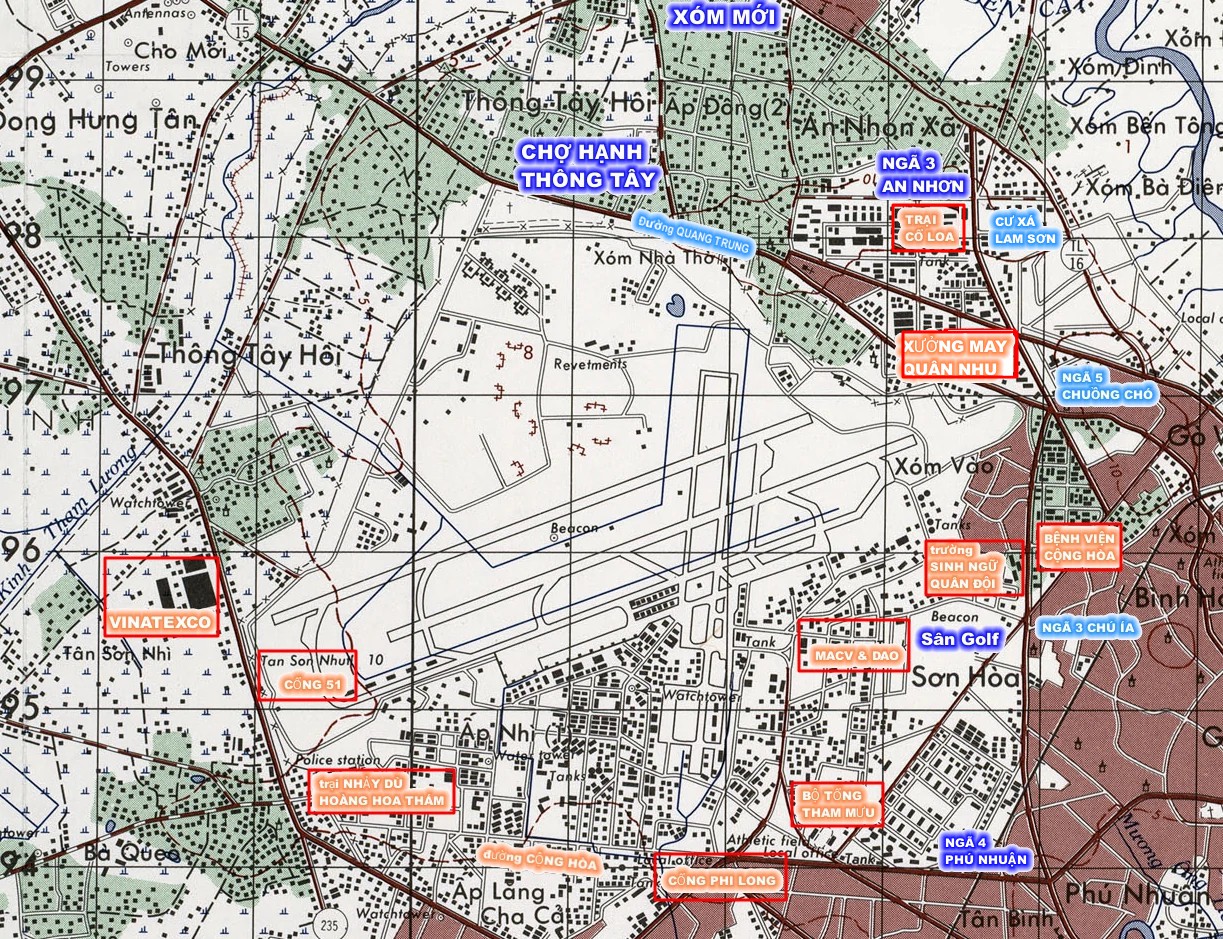The height and width of the screenshot is (939, 1223).
Task: Select the trường SINH NGỮ QUÂN ĐỘI box
Action: point(973,568)
